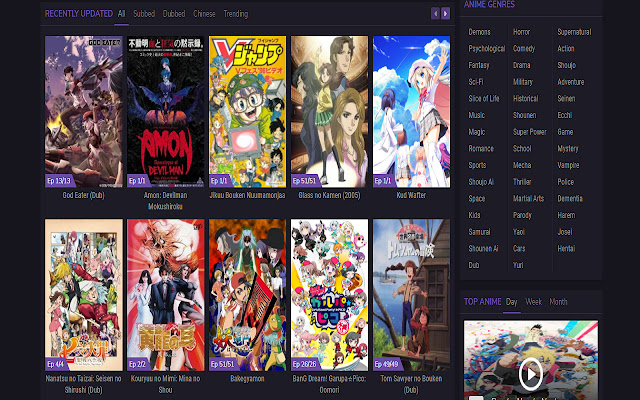
Task: Open the Military genre
Action: click(523, 82)
